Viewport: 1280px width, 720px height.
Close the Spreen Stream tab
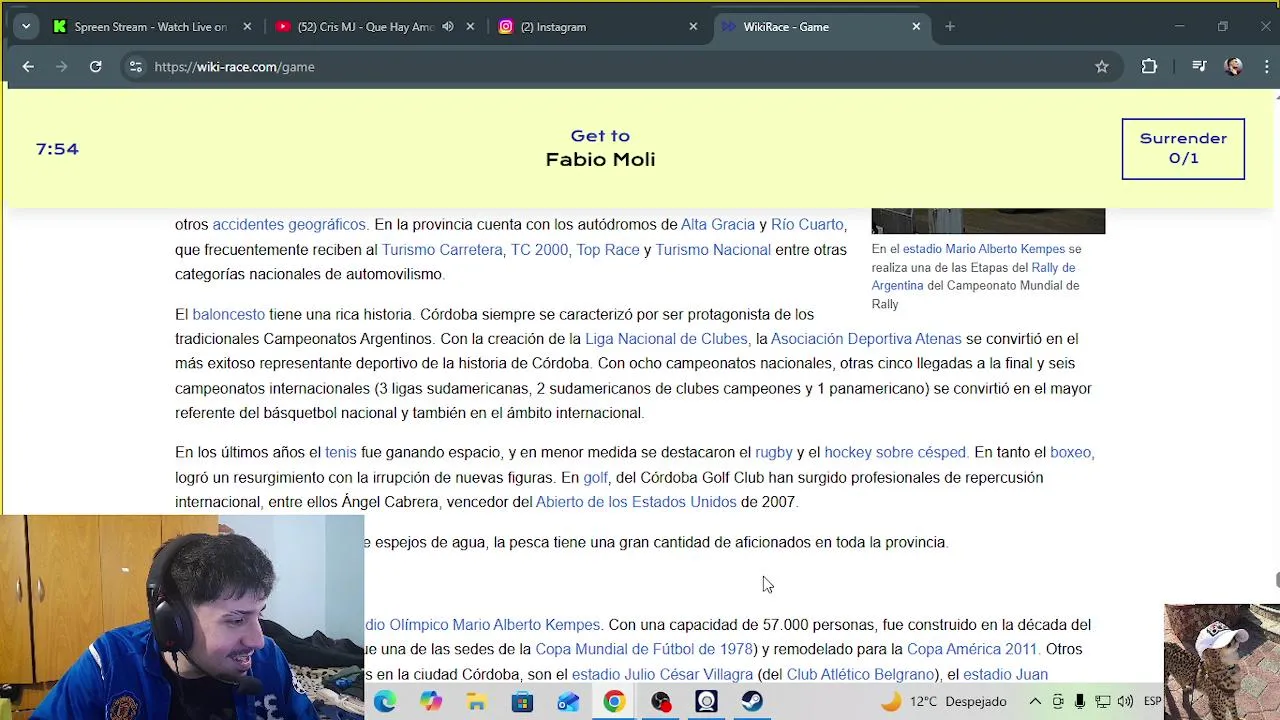tap(247, 27)
